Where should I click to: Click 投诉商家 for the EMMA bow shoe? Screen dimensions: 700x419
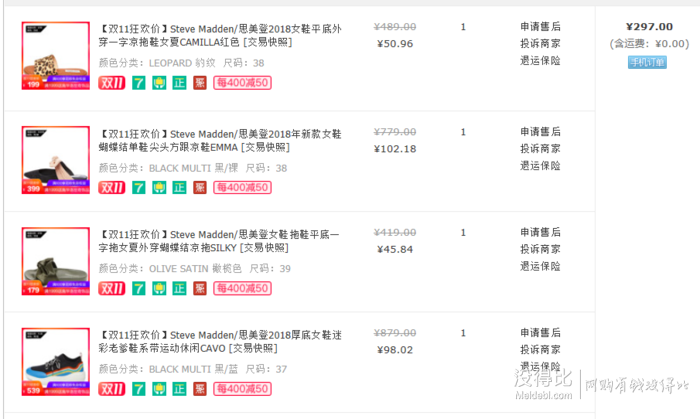click(540, 149)
